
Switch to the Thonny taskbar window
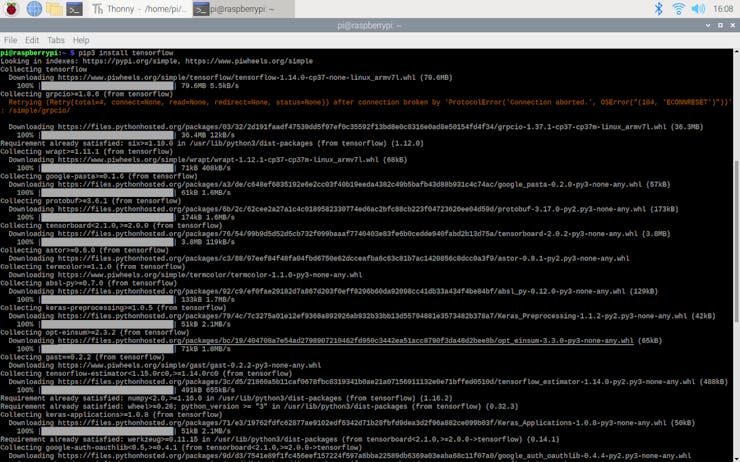tap(140, 9)
